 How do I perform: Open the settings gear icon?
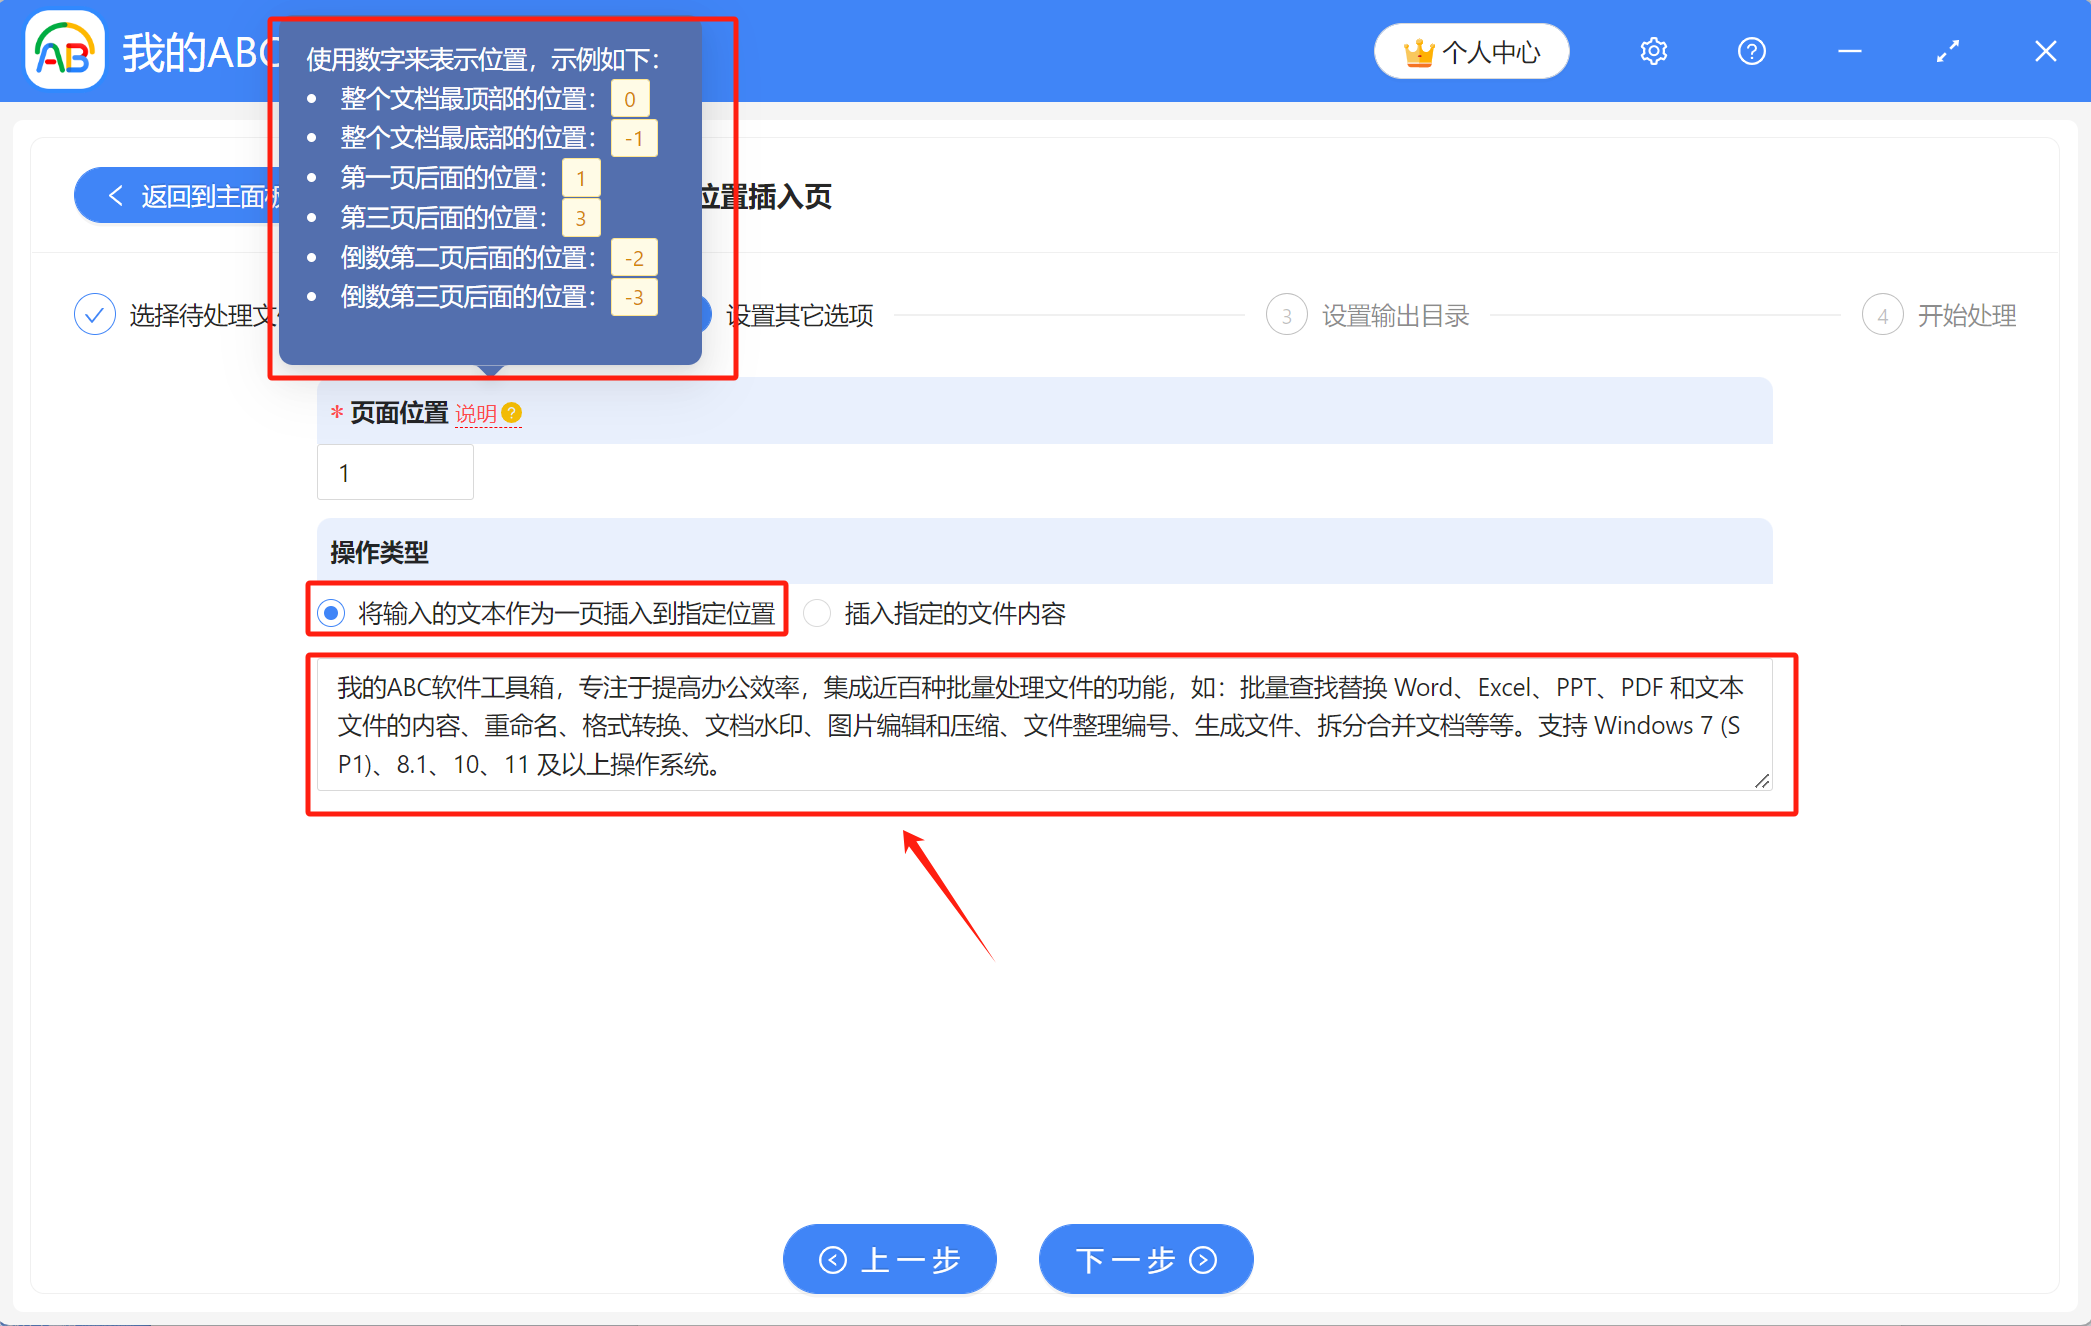coord(1652,50)
